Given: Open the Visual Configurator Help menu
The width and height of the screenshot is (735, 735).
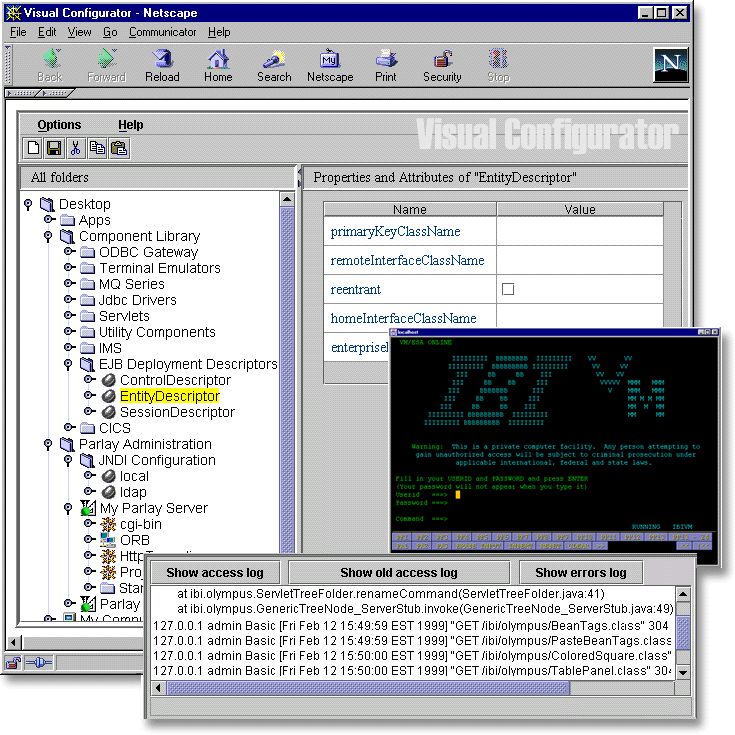Looking at the screenshot, I should [130, 125].
